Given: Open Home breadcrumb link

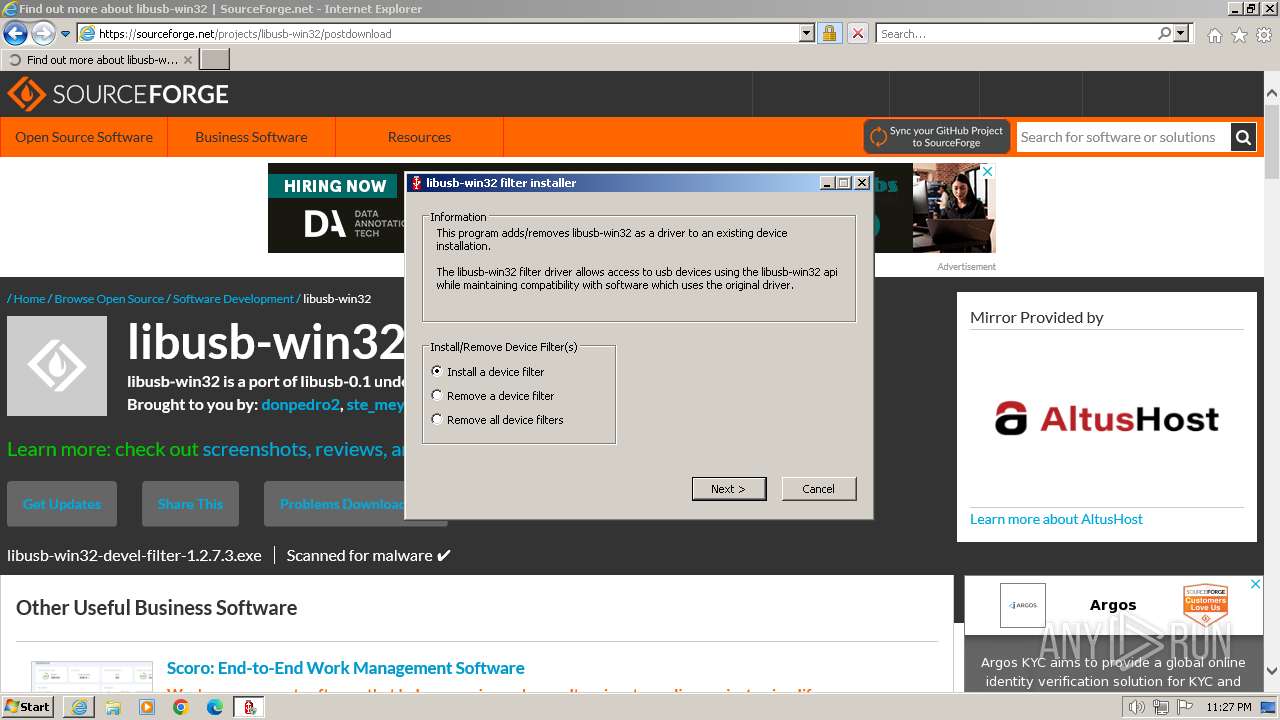Looking at the screenshot, I should pyautogui.click(x=29, y=299).
